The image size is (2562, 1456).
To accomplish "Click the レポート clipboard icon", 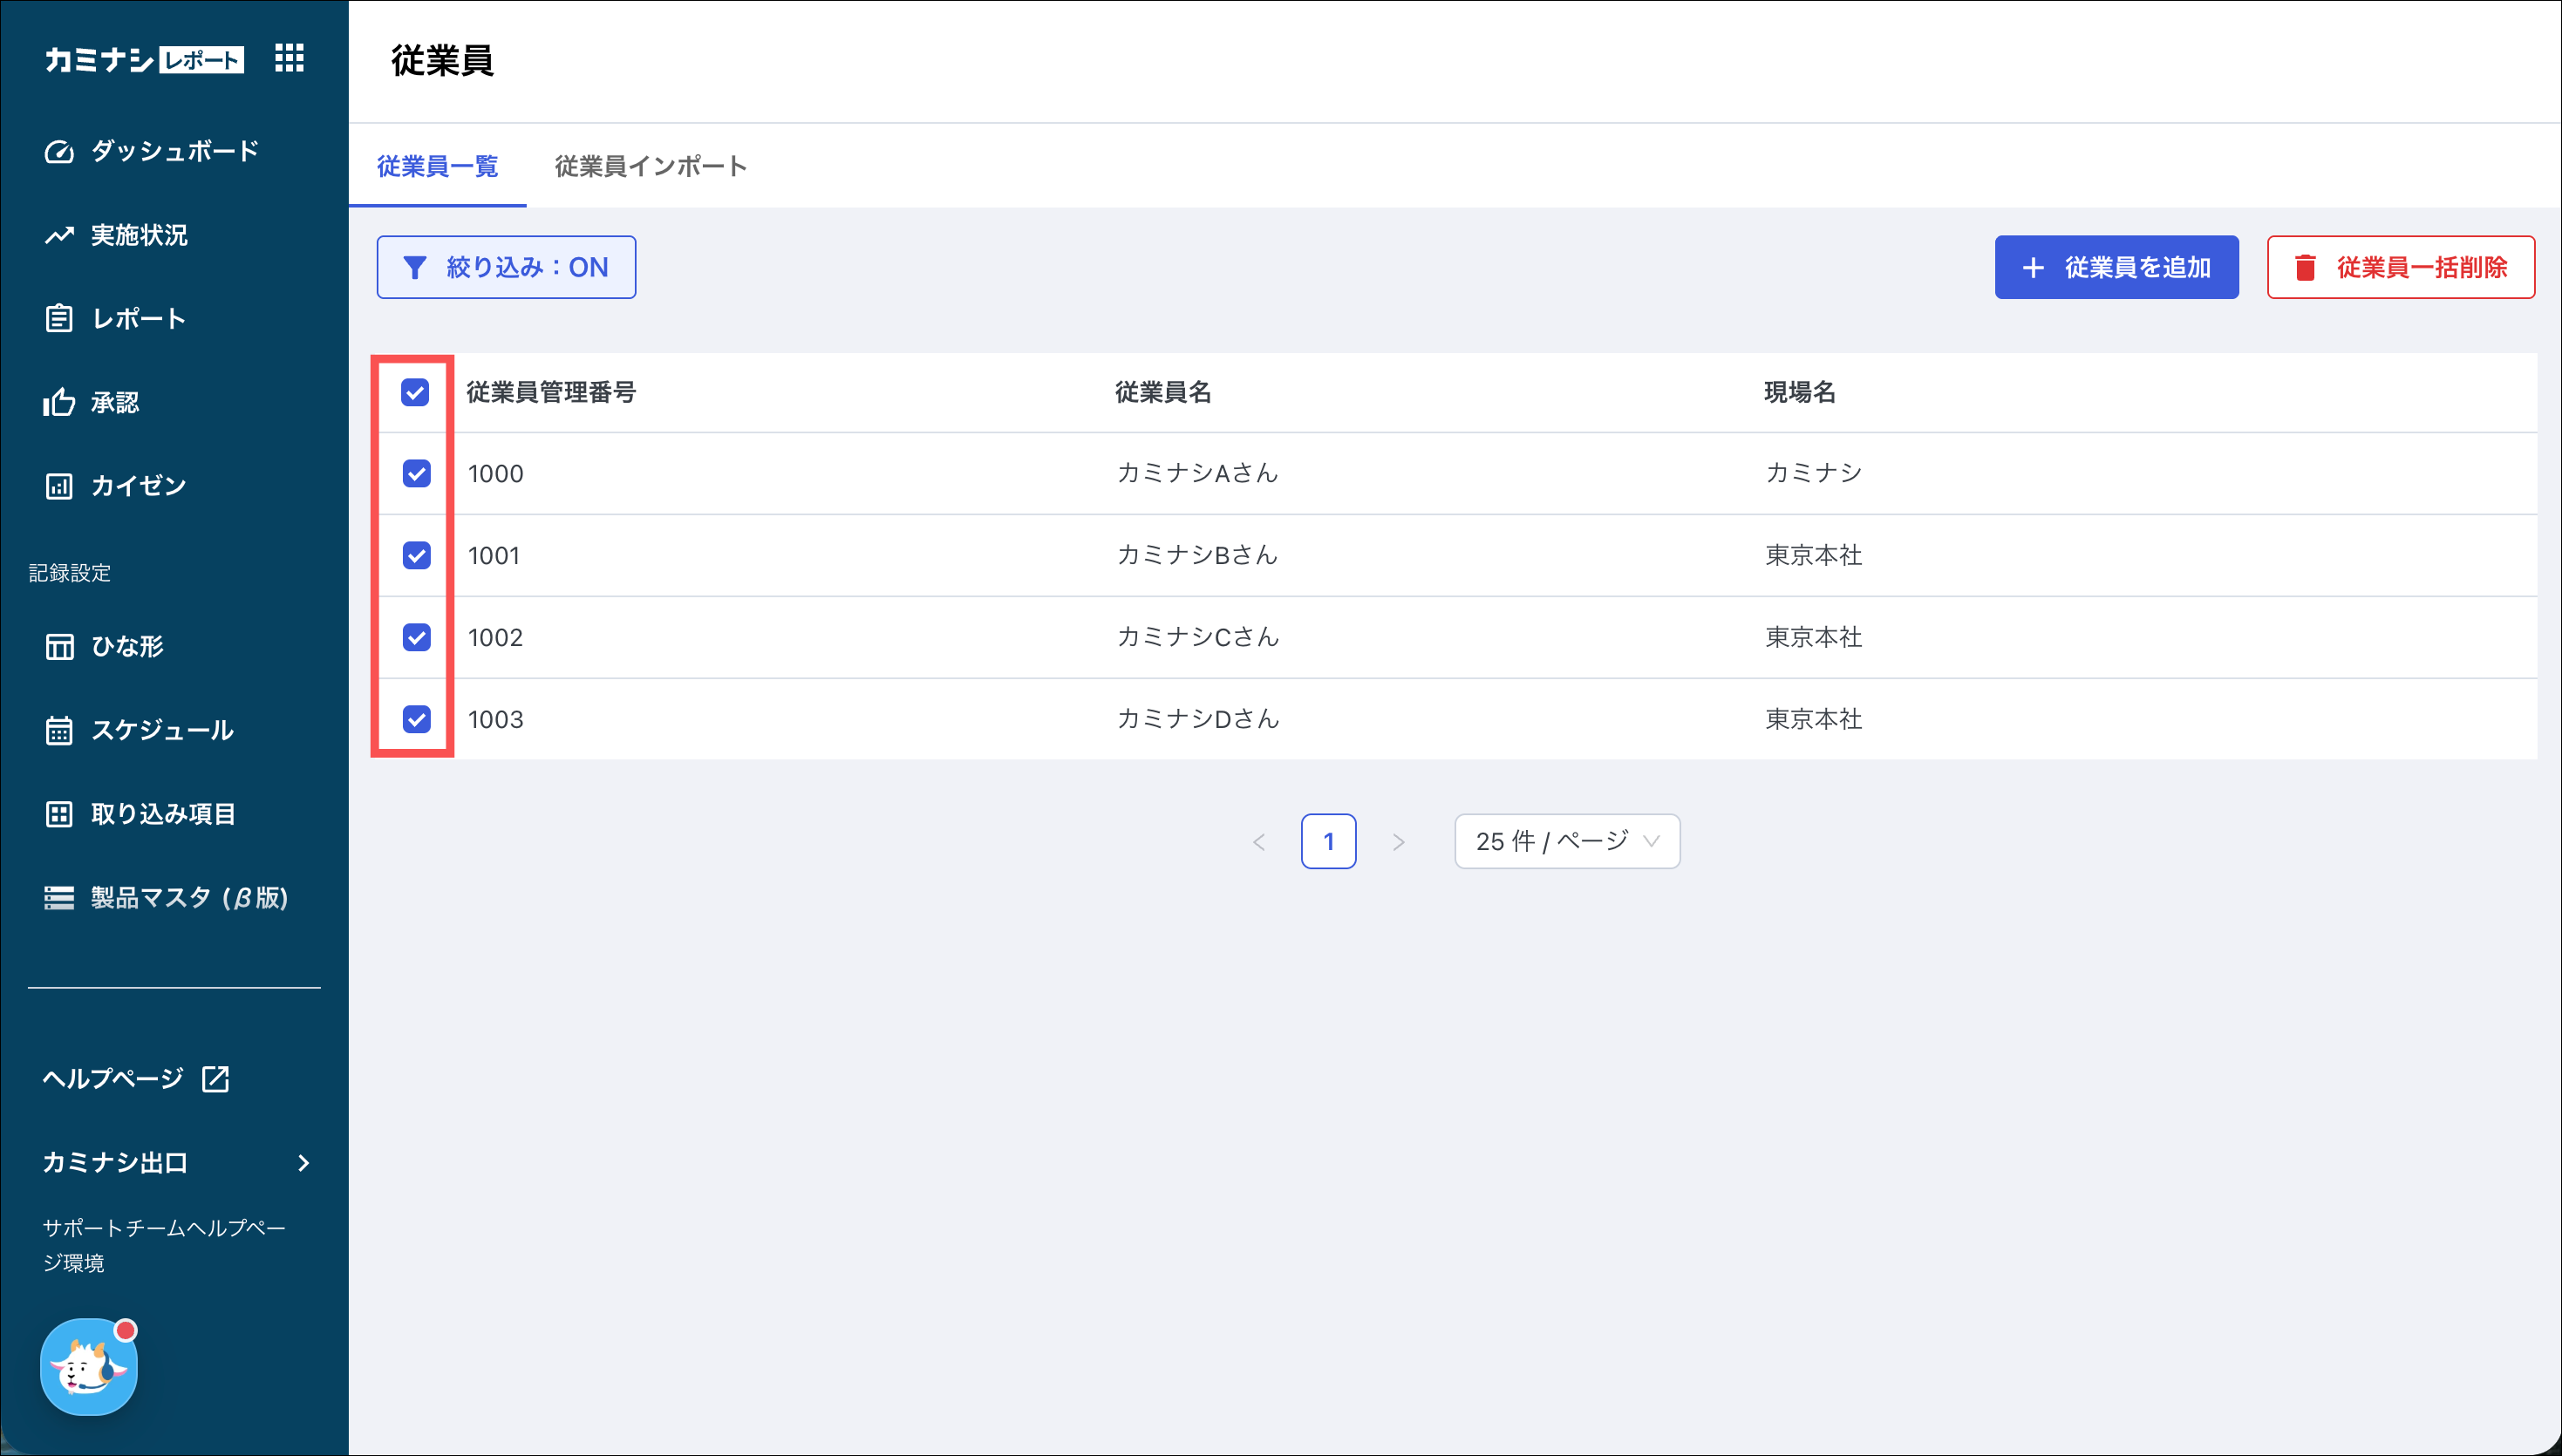I will click(x=59, y=319).
